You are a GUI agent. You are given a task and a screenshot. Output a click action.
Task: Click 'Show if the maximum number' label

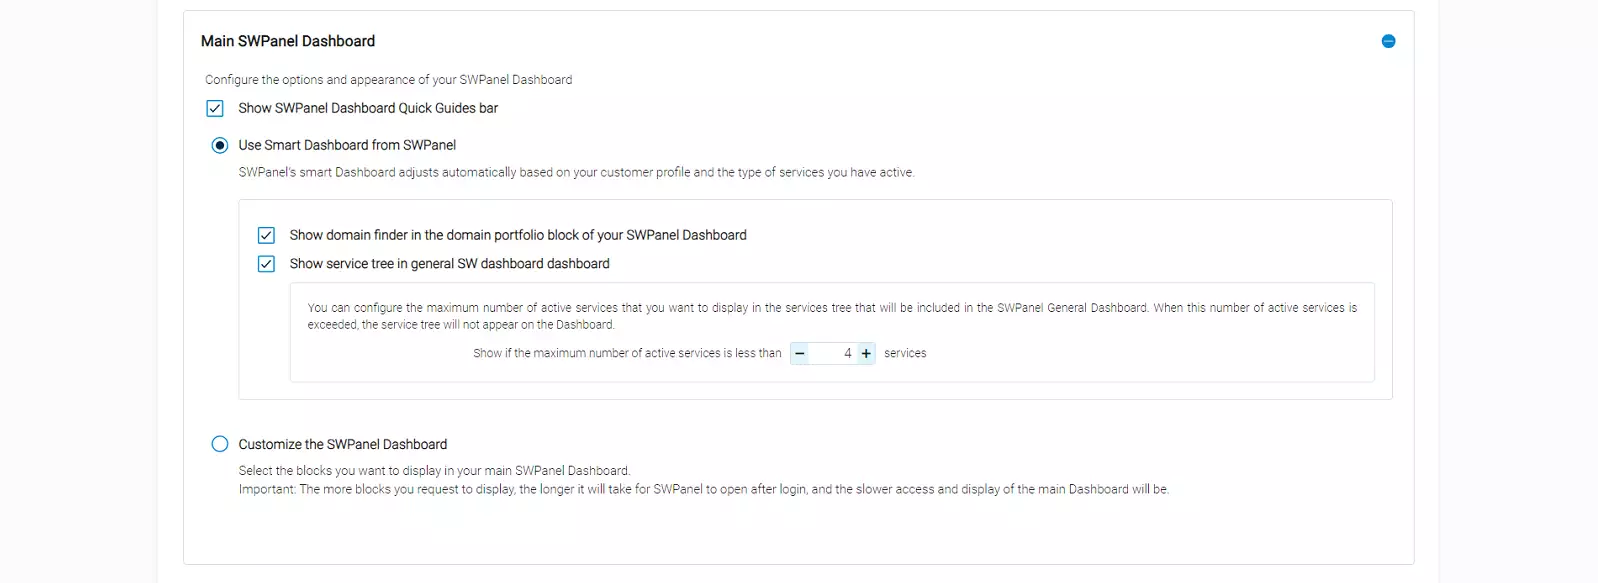point(627,353)
